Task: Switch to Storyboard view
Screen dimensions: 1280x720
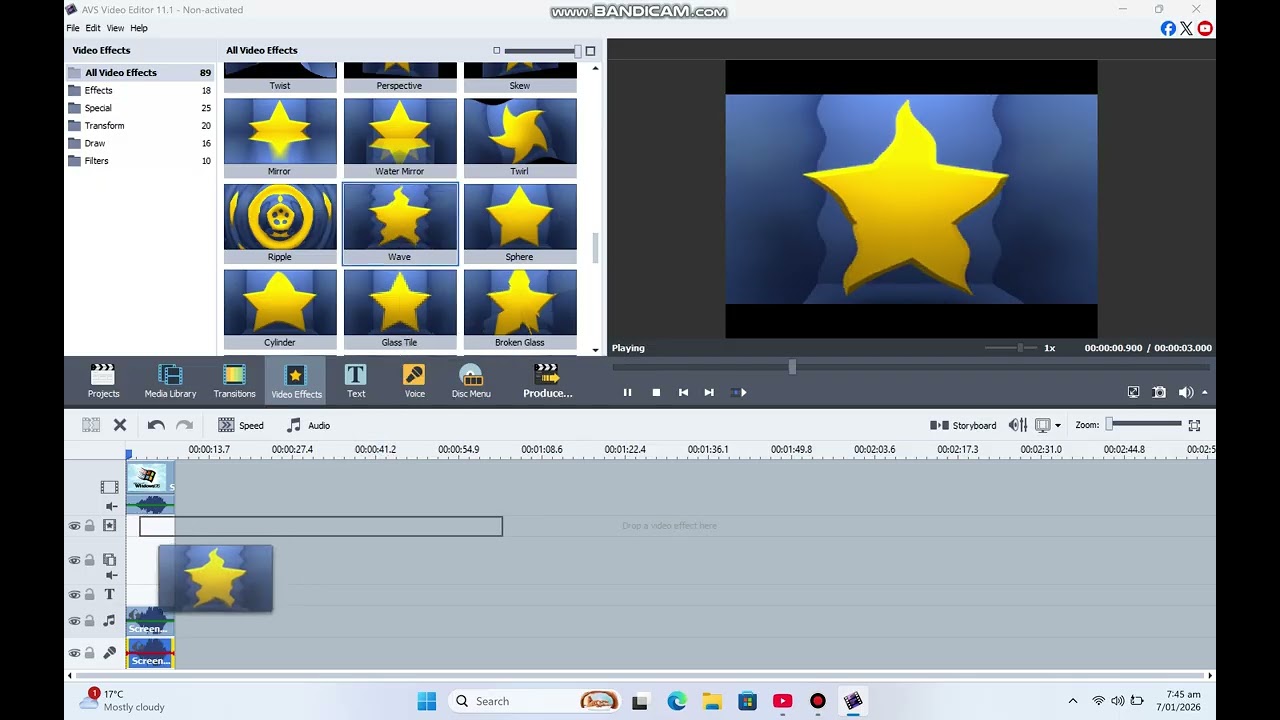Action: 963,425
